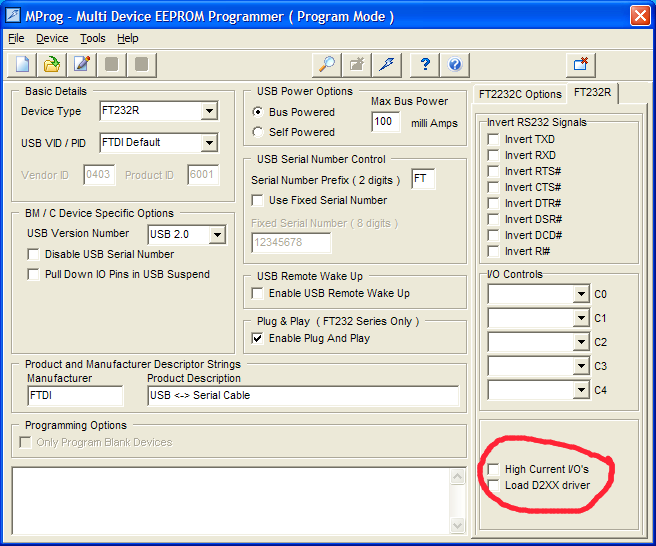Screen dimensions: 656x546
Task: Open the Device menu
Action: pyautogui.click(x=52, y=38)
